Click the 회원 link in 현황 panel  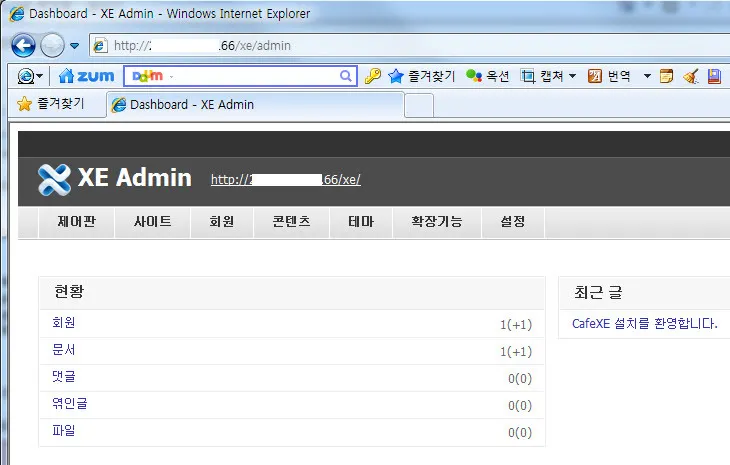click(64, 323)
